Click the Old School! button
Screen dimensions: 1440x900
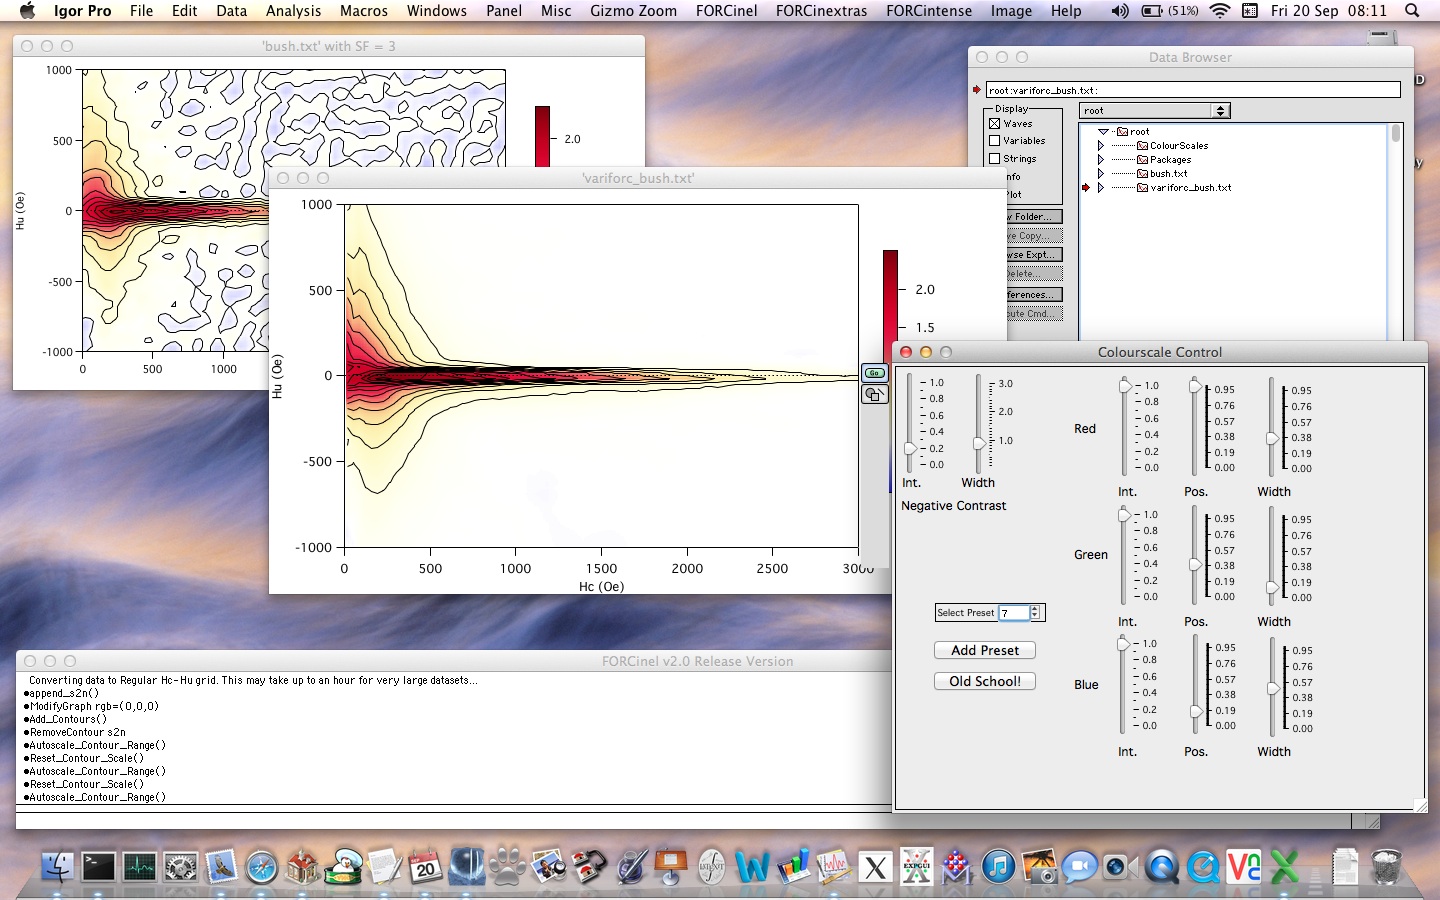[985, 681]
